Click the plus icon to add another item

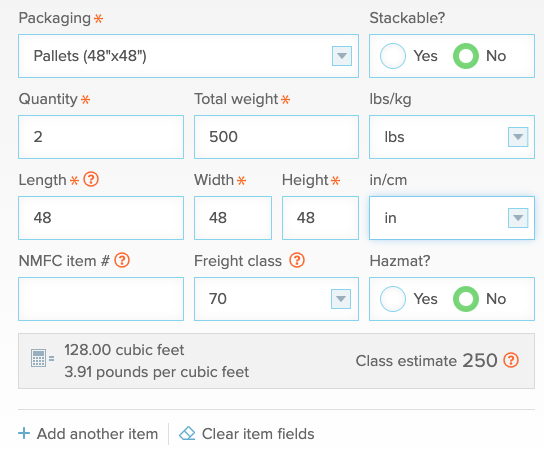coord(24,433)
